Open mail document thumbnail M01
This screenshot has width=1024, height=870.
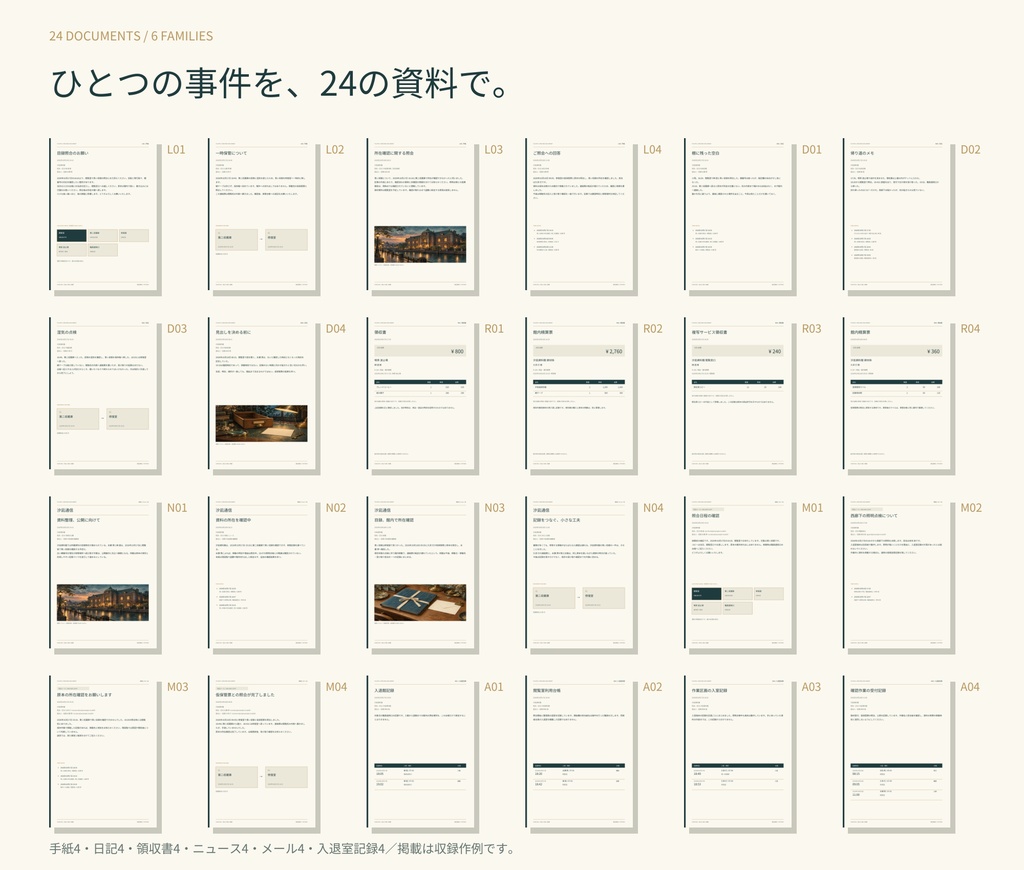pos(738,572)
